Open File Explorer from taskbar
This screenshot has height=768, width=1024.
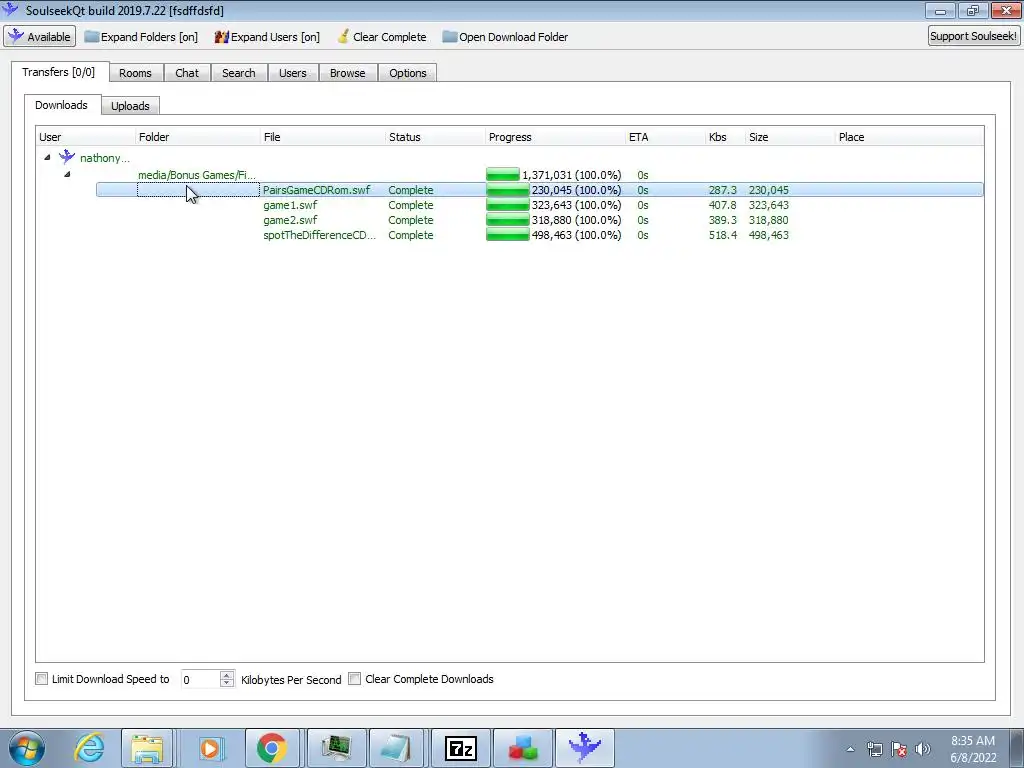[147, 748]
